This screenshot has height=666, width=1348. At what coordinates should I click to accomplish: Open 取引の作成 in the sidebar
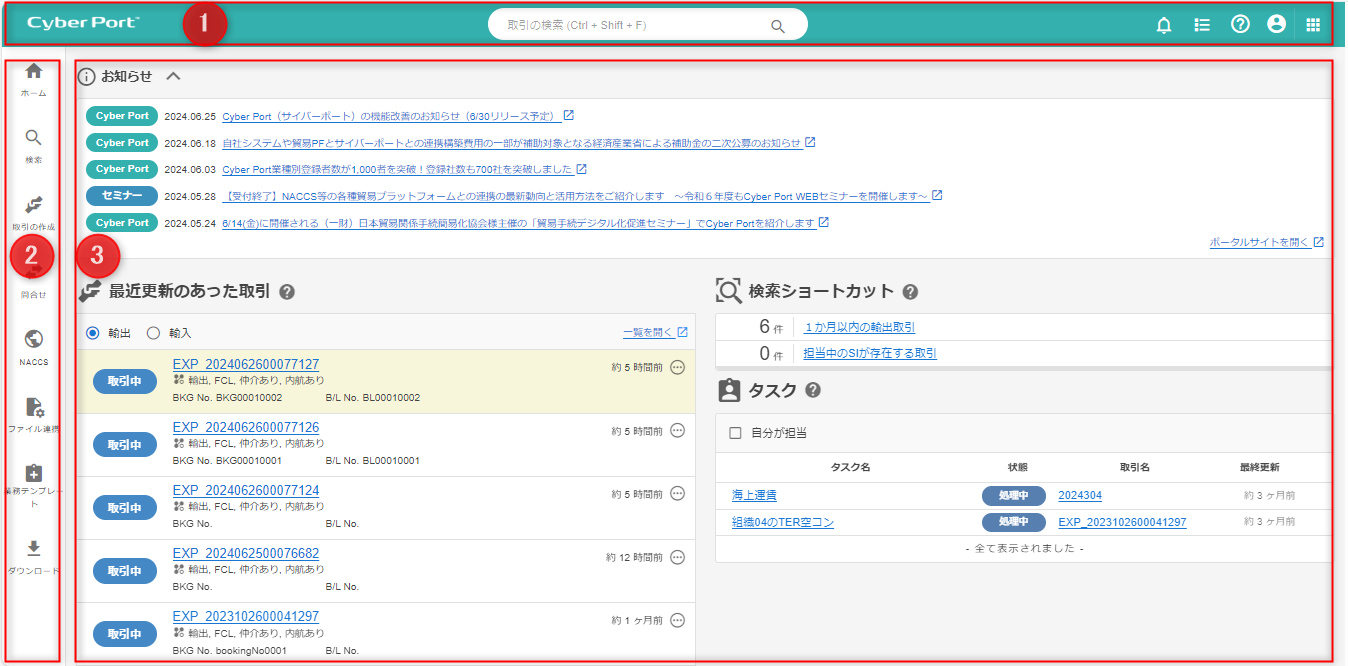point(34,206)
